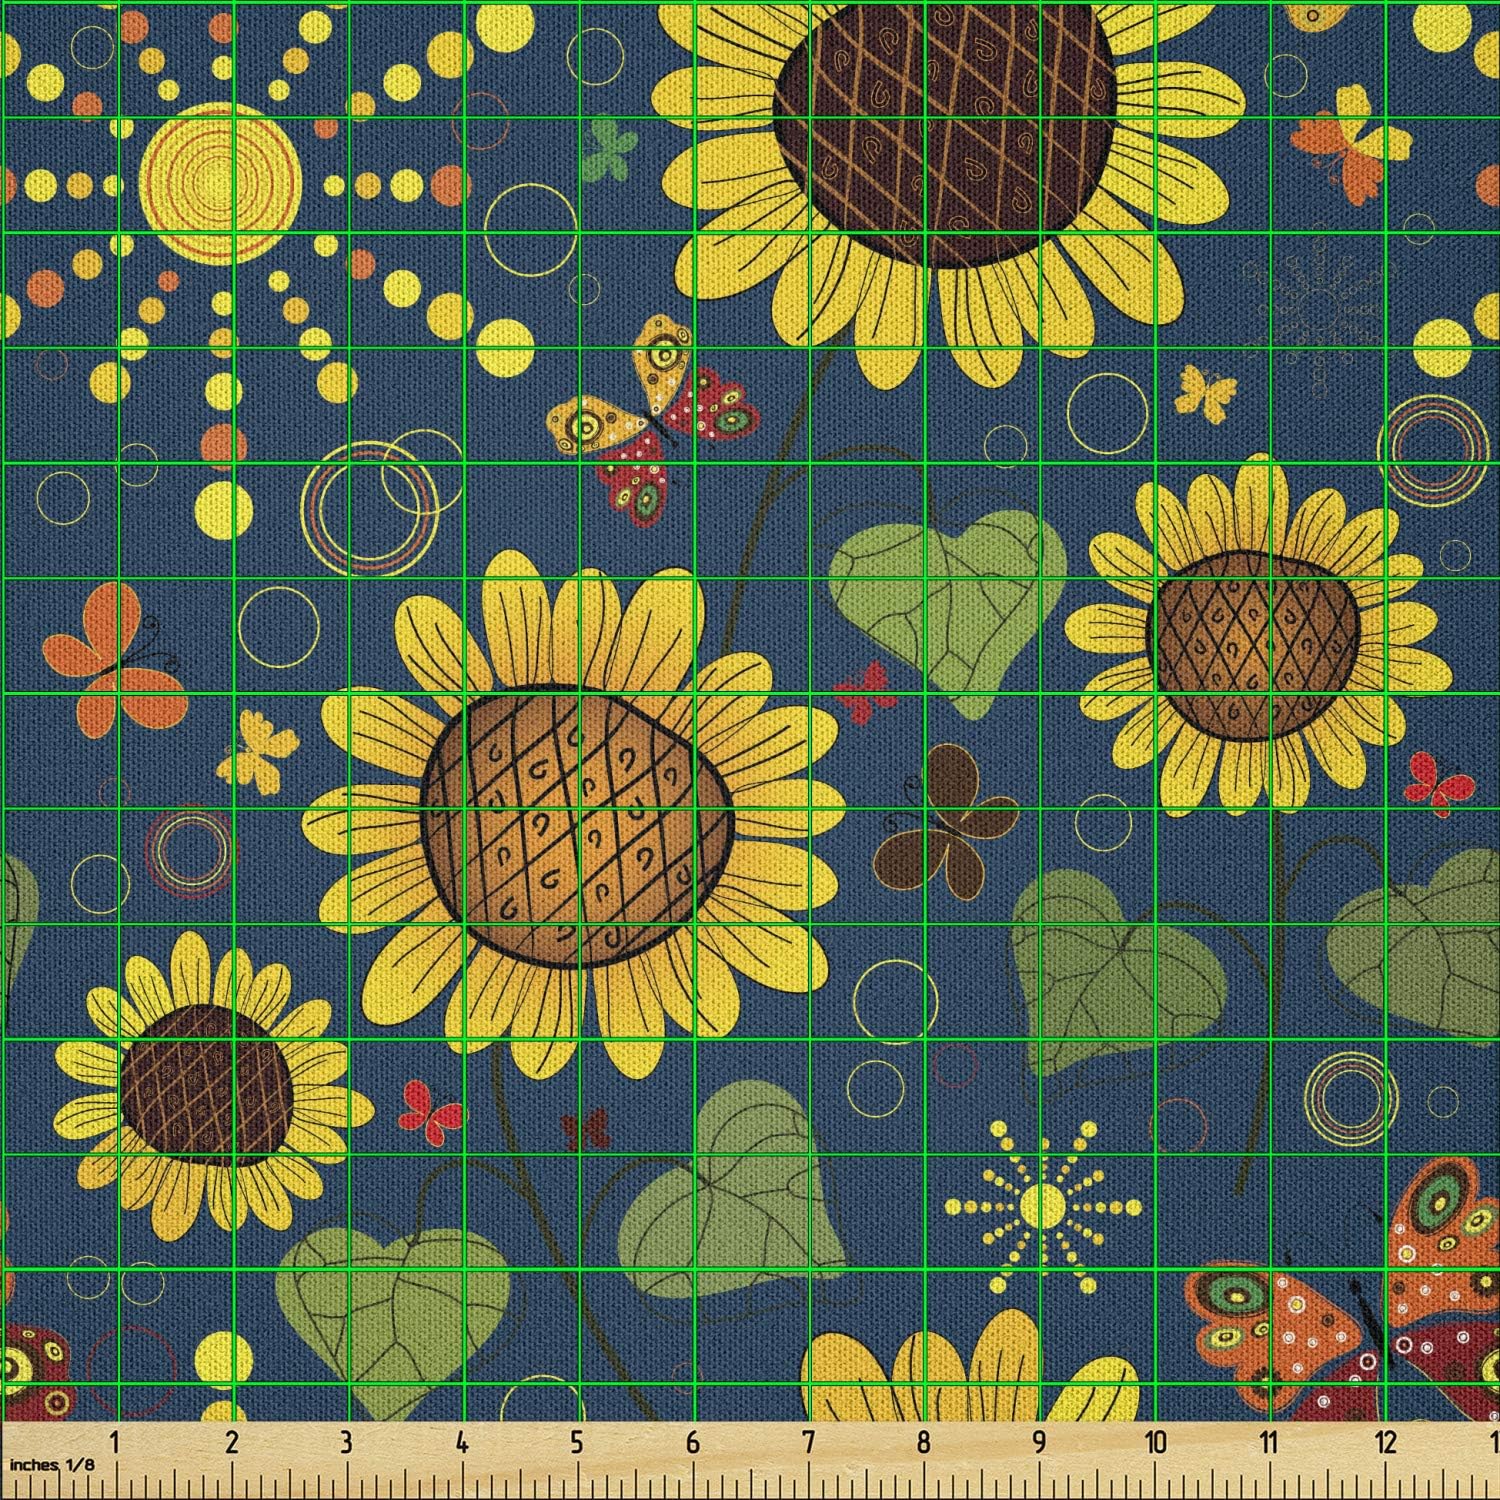The height and width of the screenshot is (1500, 1500).
Task: Click the number 4 on the ruler
Action: click(x=462, y=1443)
